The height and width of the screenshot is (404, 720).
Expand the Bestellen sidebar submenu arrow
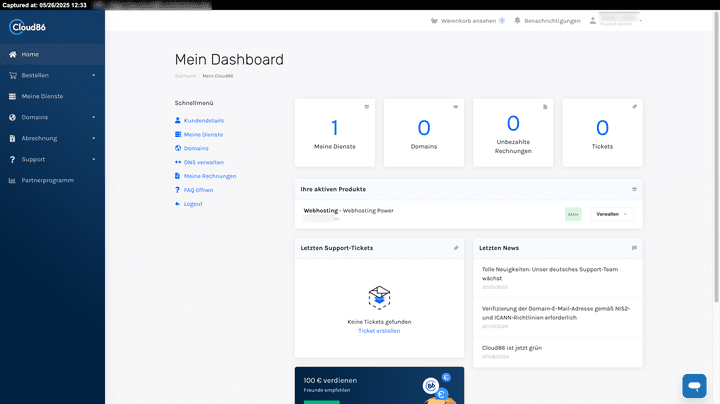pyautogui.click(x=94, y=75)
